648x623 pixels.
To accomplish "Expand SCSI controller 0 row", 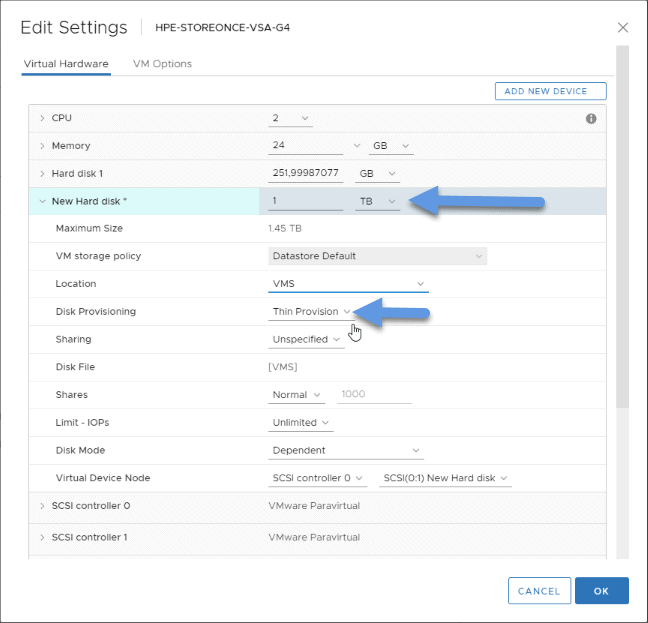I will click(x=42, y=506).
